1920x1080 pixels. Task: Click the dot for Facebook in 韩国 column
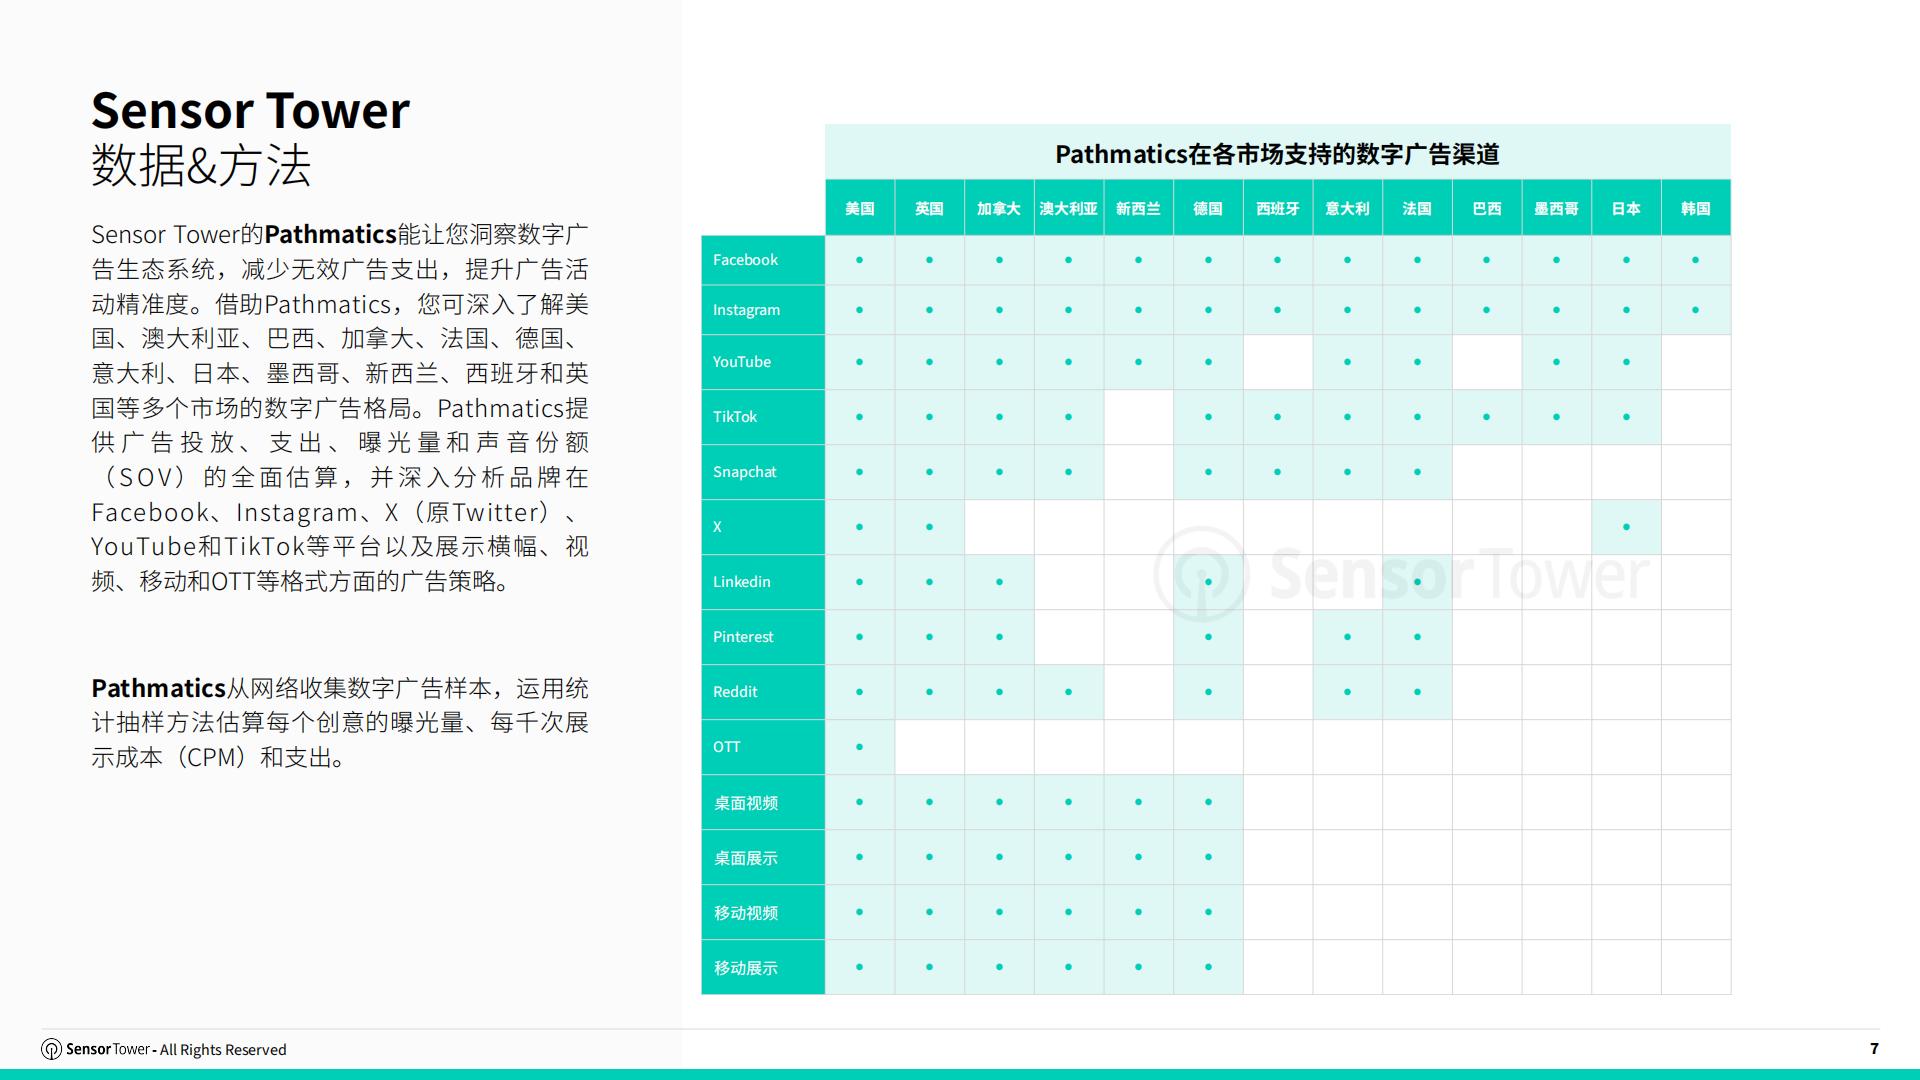1696,260
